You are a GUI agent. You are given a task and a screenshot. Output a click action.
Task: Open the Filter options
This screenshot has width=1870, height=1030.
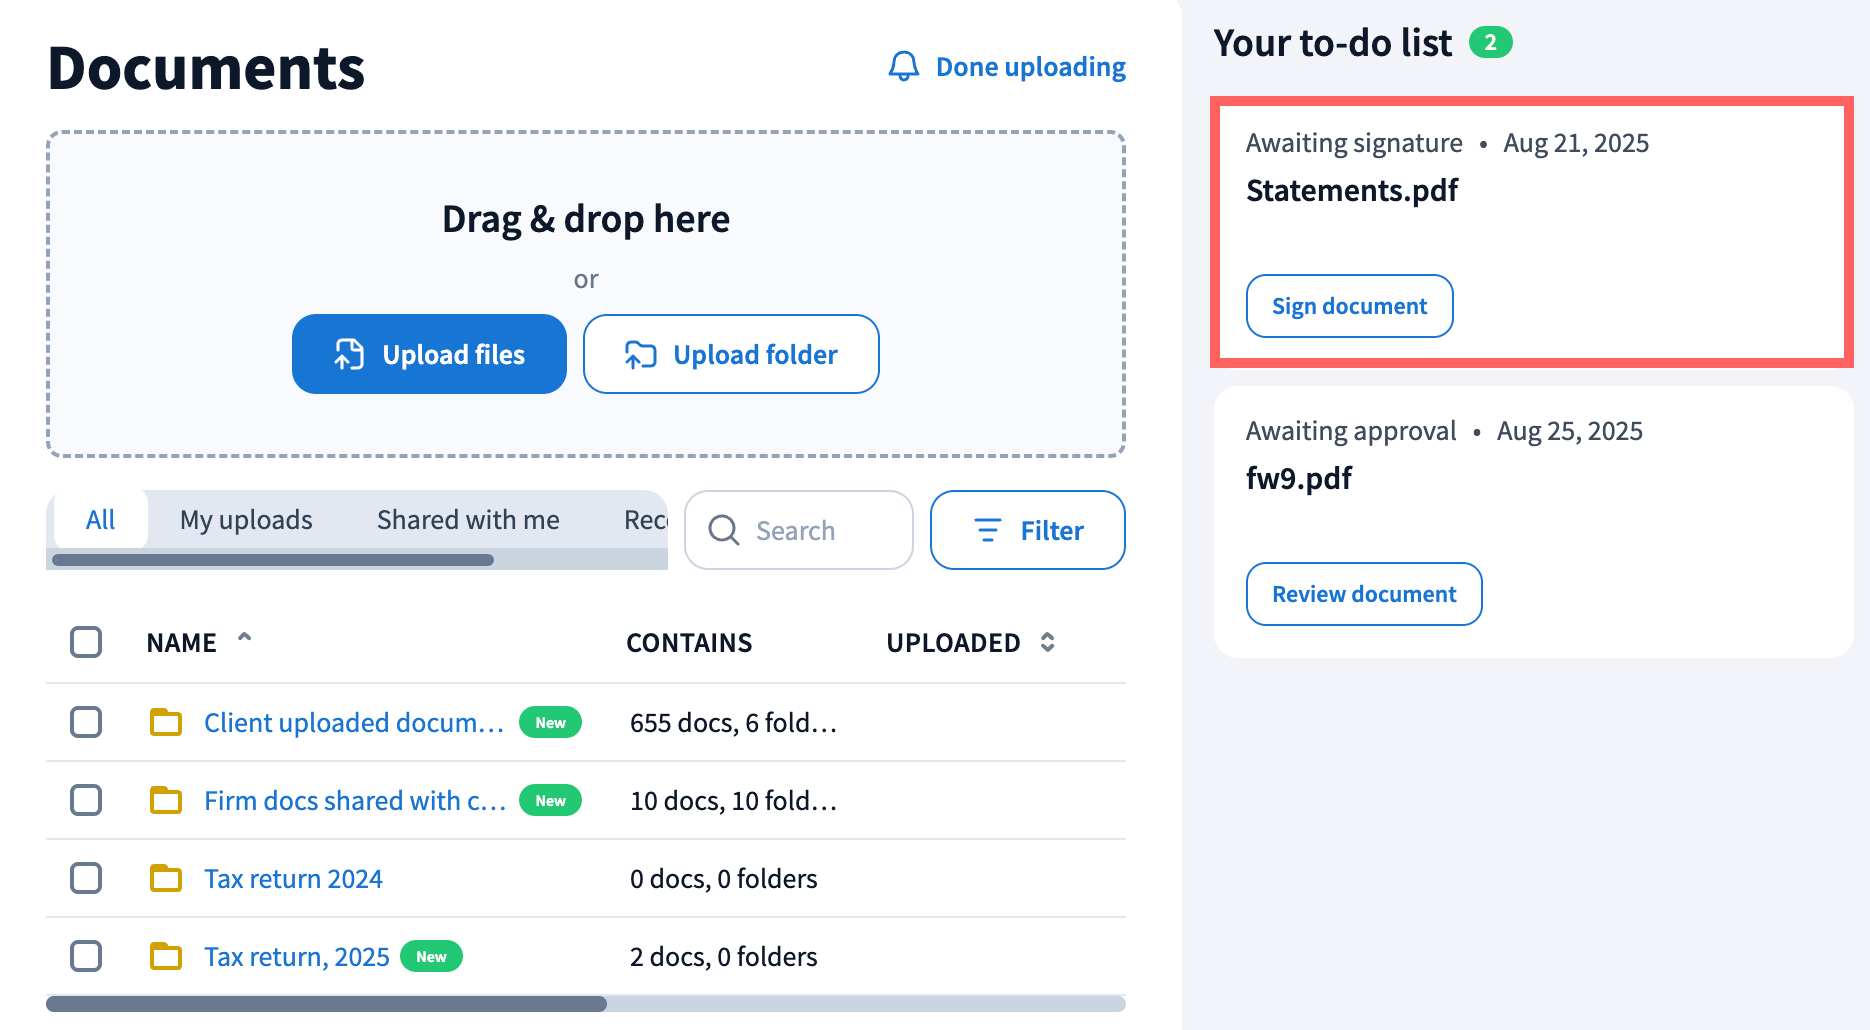pos(1027,530)
